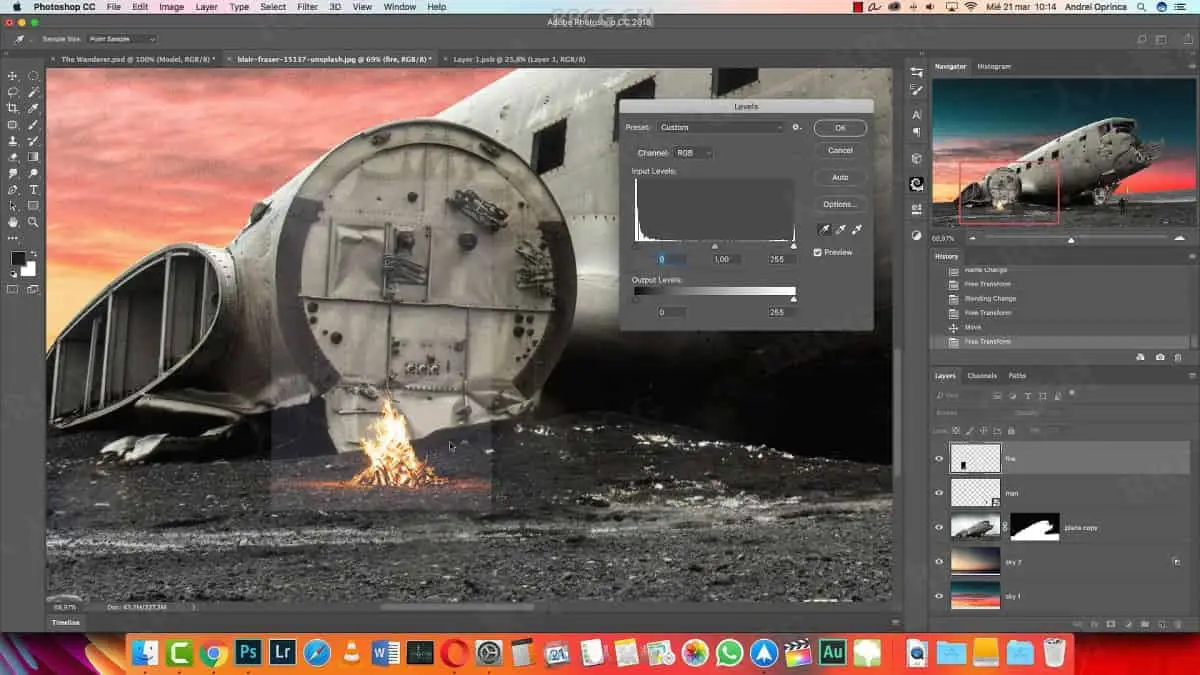Click the foreground color swatch
The height and width of the screenshot is (675, 1200).
(18, 259)
